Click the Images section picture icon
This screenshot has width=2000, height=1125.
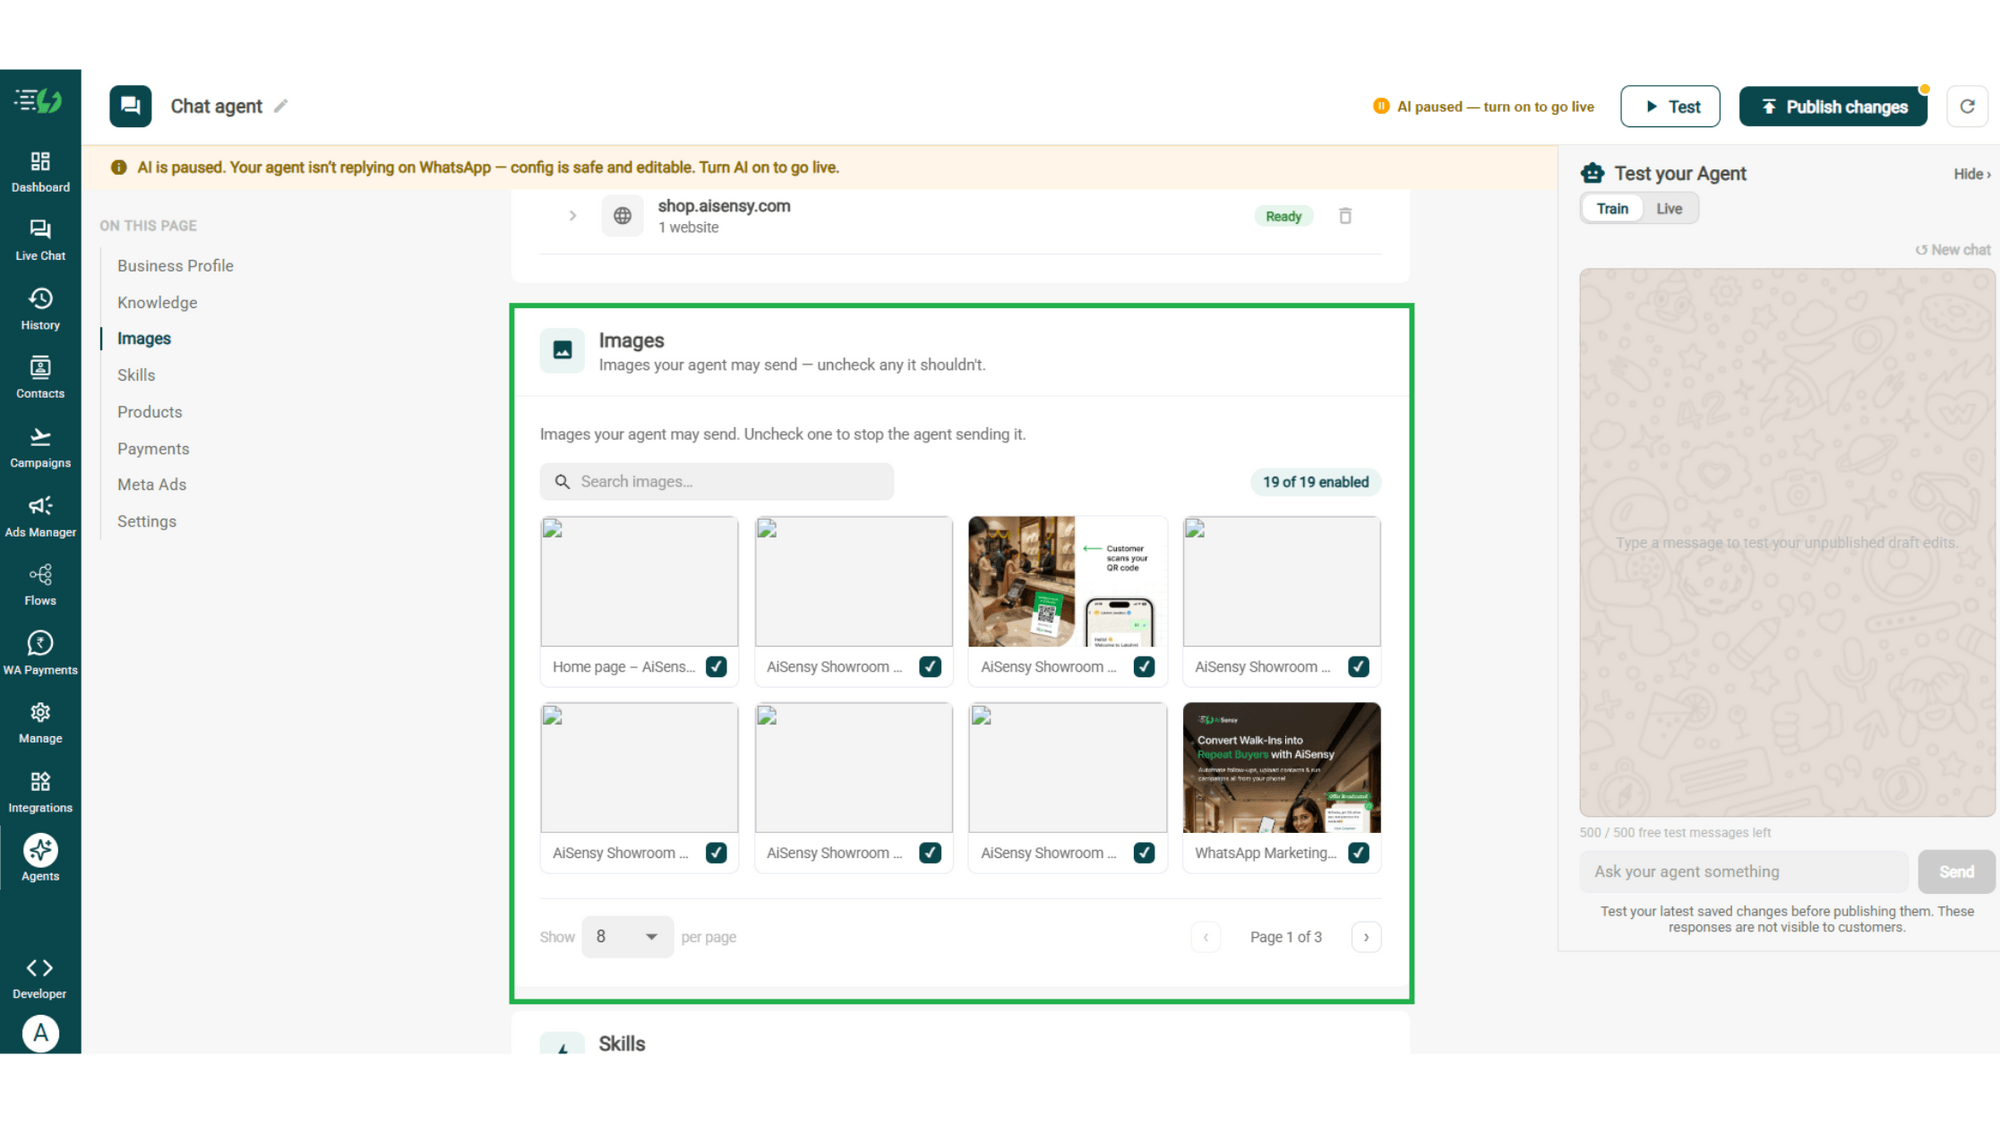pyautogui.click(x=562, y=350)
